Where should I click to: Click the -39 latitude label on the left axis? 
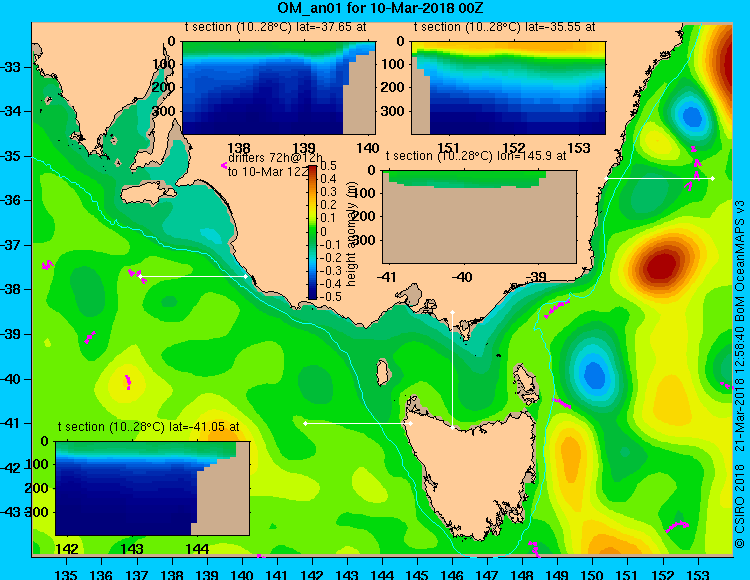(x=11, y=334)
